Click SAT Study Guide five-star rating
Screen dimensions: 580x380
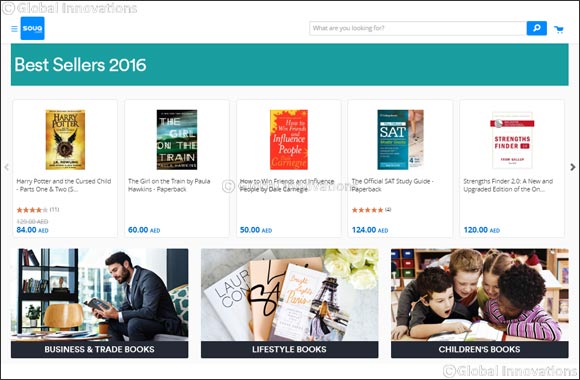(x=367, y=210)
